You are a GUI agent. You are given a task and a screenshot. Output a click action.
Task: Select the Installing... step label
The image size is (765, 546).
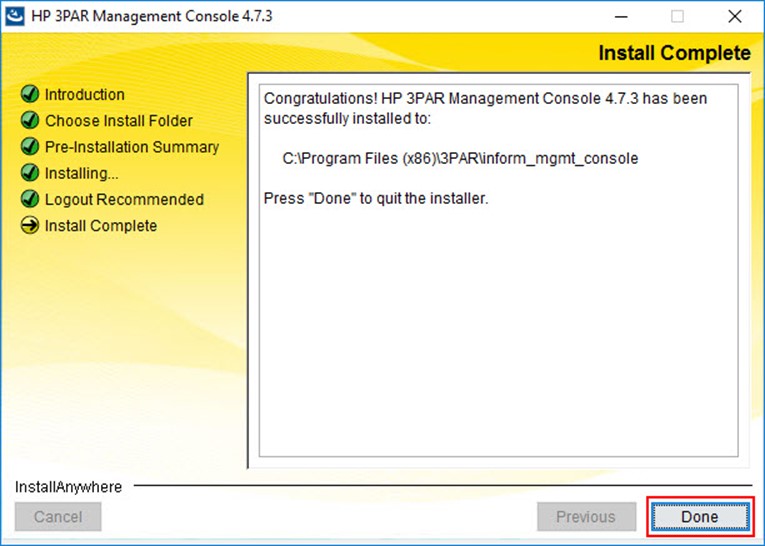click(81, 173)
